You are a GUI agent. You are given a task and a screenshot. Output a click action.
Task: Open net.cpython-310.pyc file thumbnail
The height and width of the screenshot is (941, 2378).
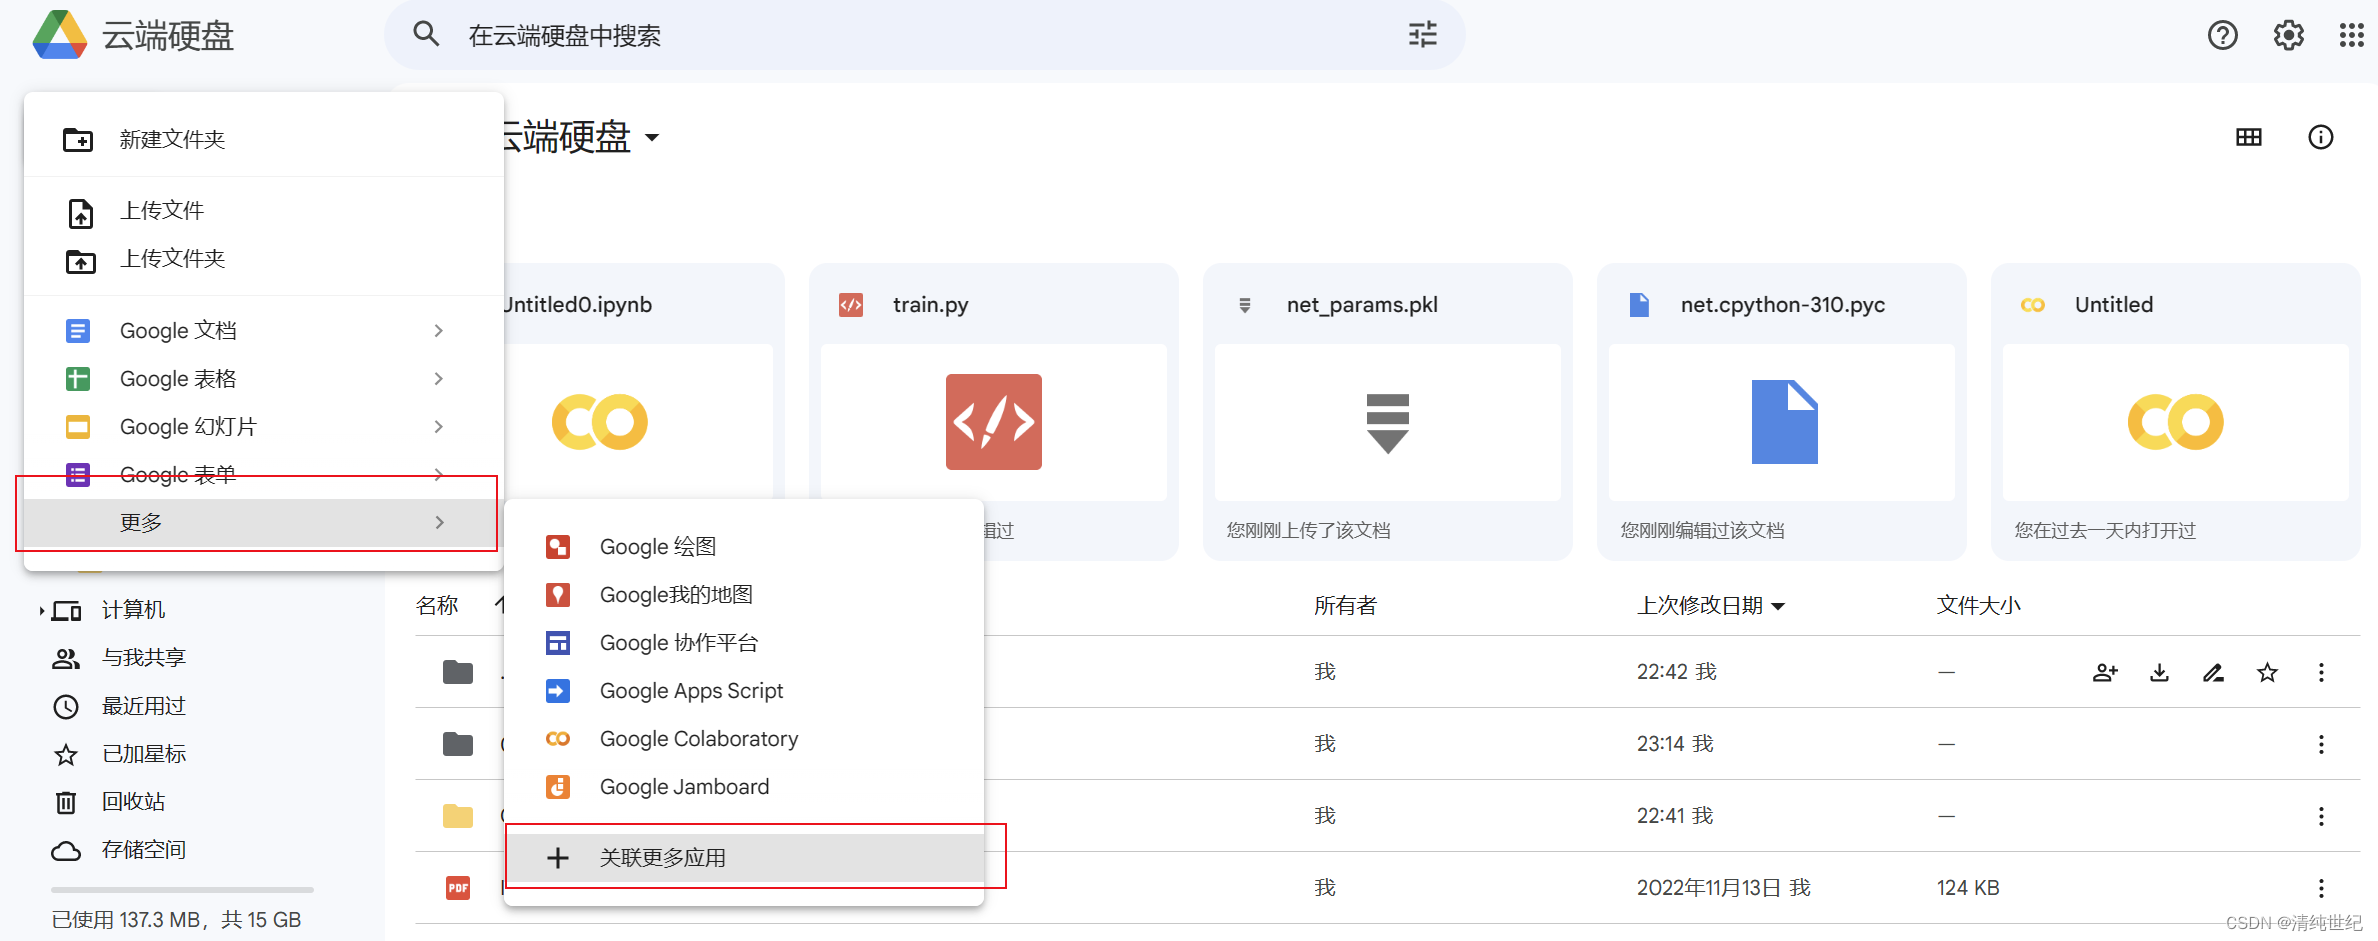pos(1782,422)
